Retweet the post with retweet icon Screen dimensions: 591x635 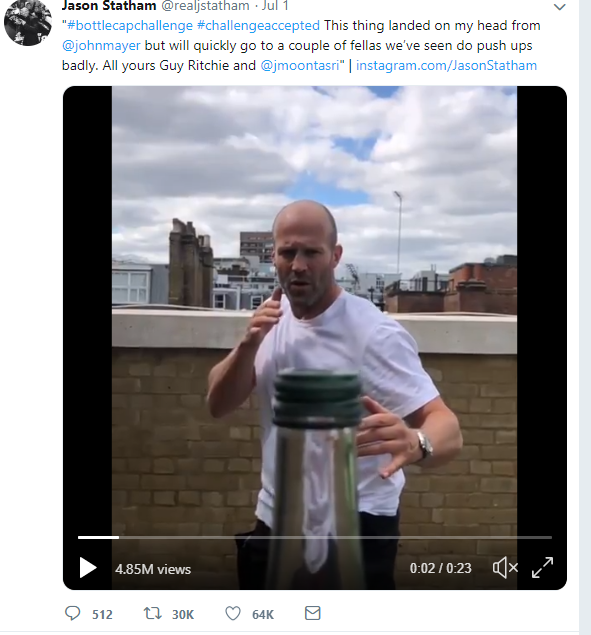pyautogui.click(x=153, y=613)
